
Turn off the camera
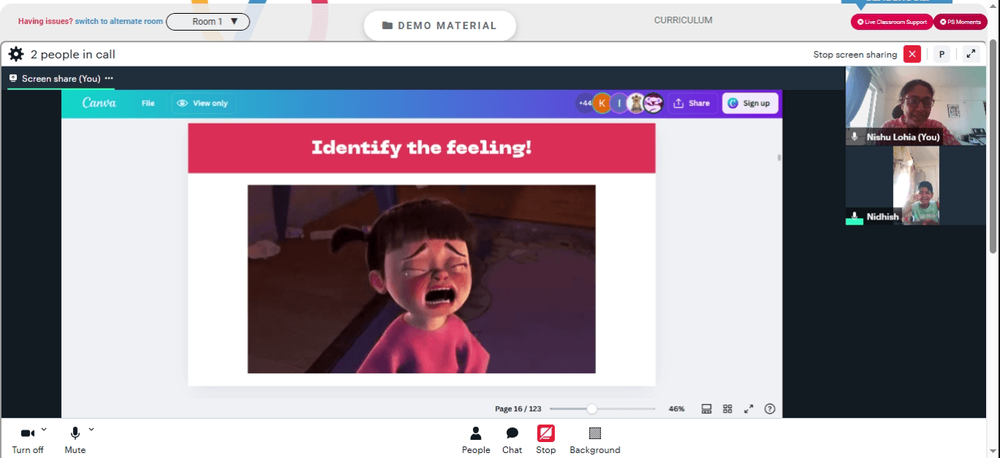click(27, 440)
